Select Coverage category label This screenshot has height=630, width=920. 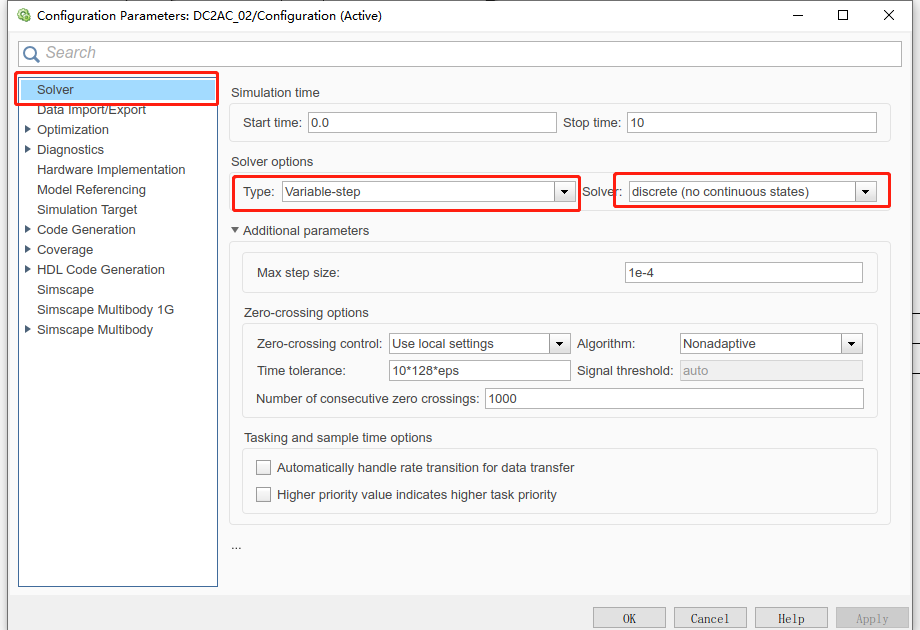pyautogui.click(x=65, y=249)
